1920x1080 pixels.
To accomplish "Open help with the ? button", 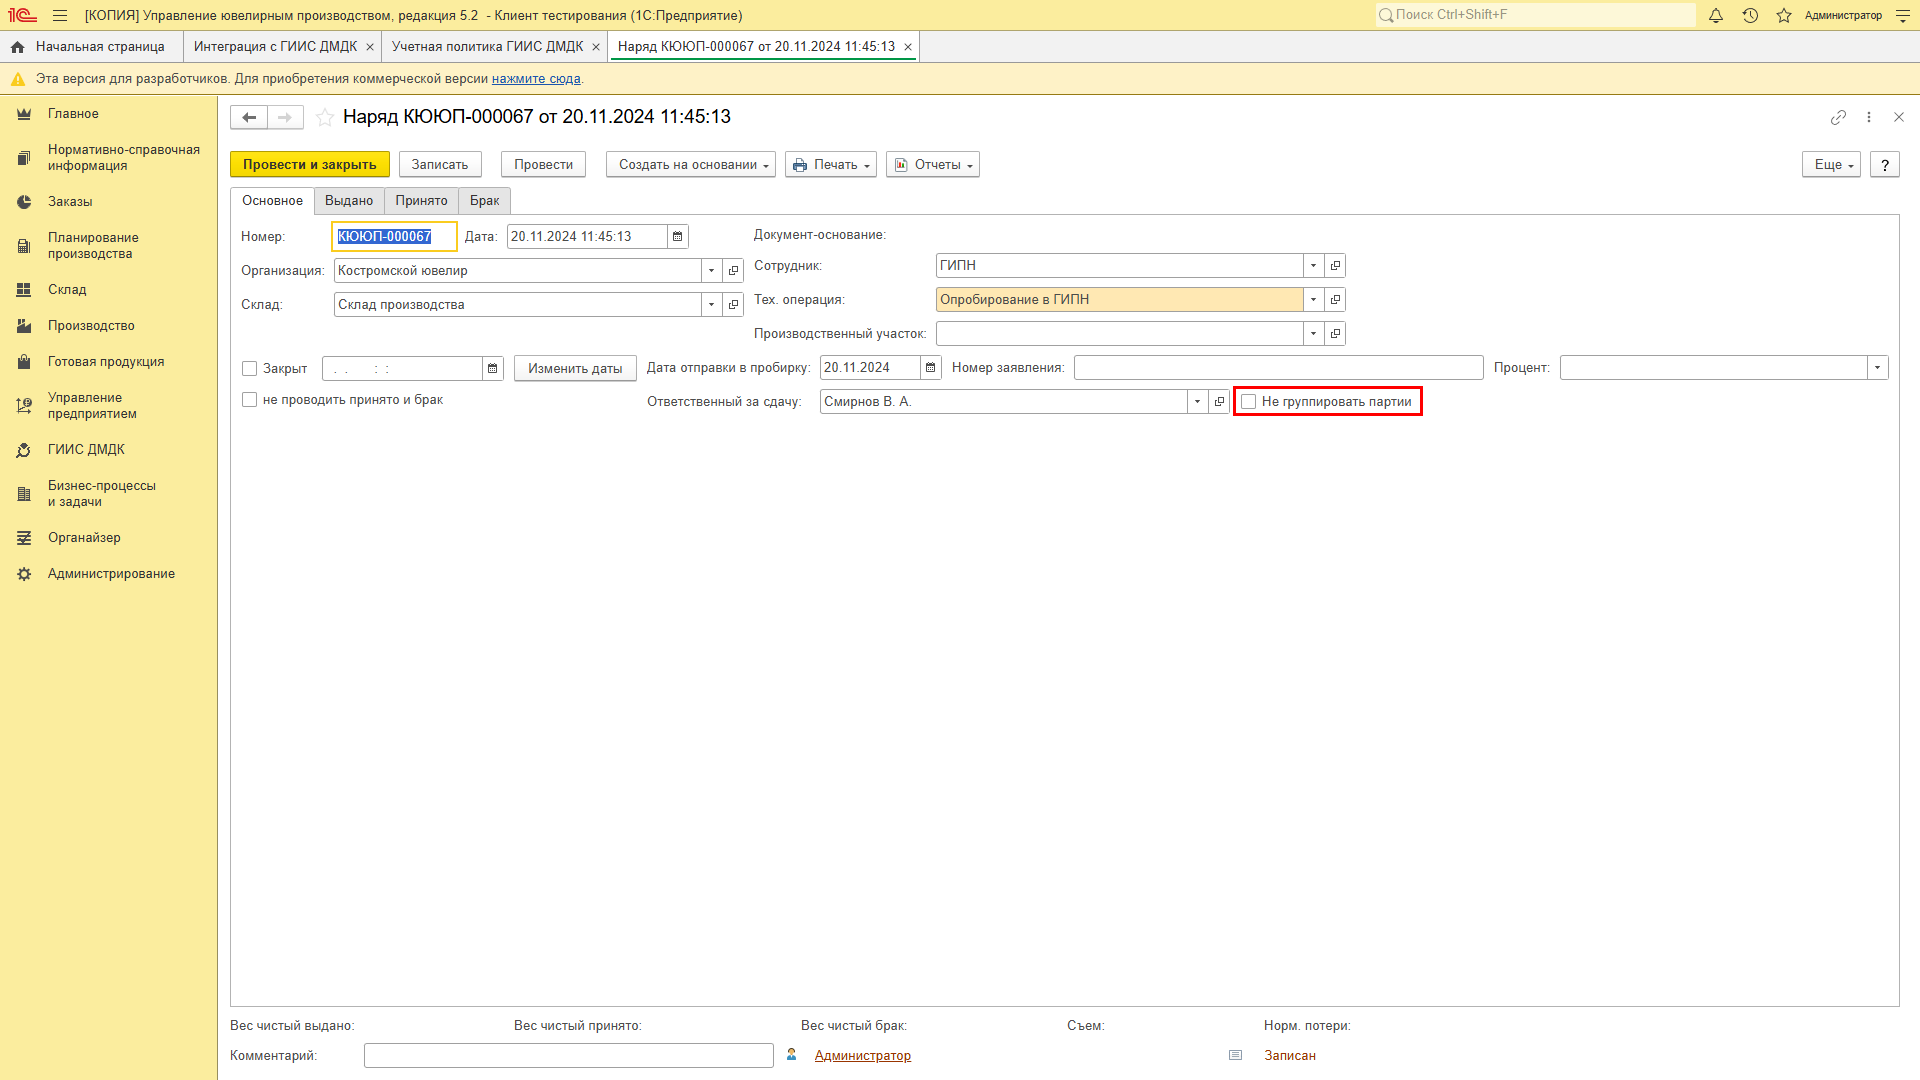I will [x=1885, y=165].
